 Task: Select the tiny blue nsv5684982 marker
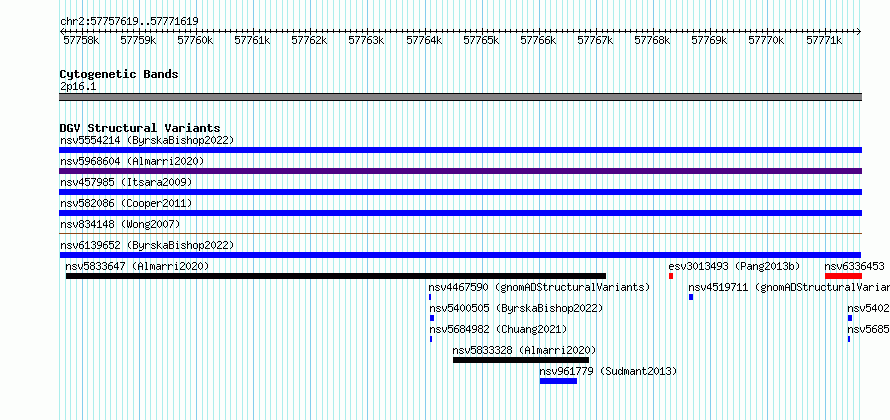pos(431,339)
